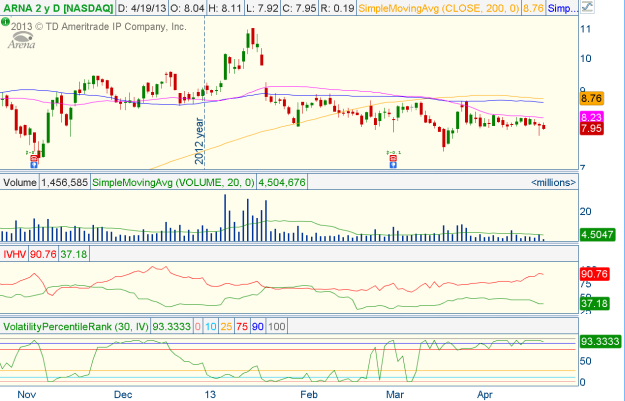Click the 93.3333 percentile rank axis badge

pyautogui.click(x=598, y=341)
